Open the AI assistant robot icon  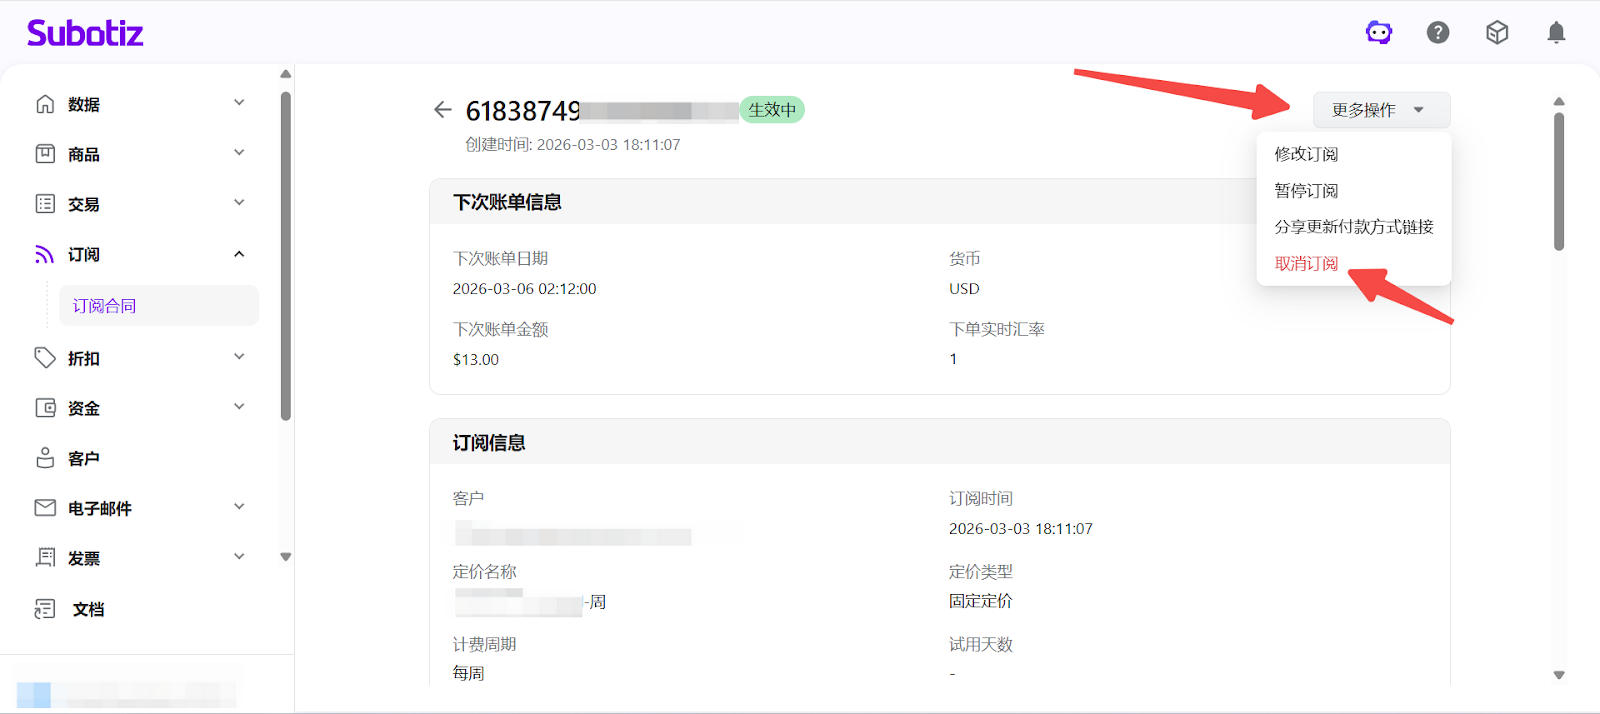tap(1379, 33)
